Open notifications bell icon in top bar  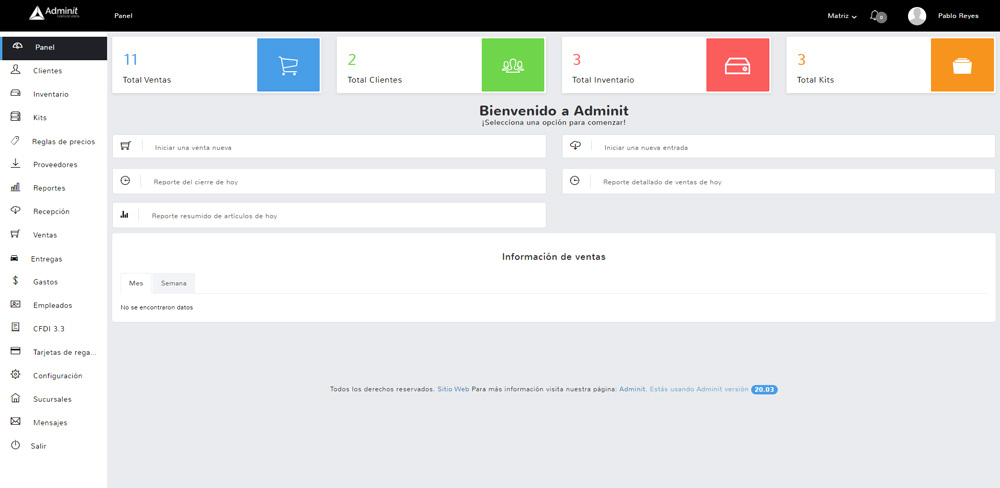876,16
